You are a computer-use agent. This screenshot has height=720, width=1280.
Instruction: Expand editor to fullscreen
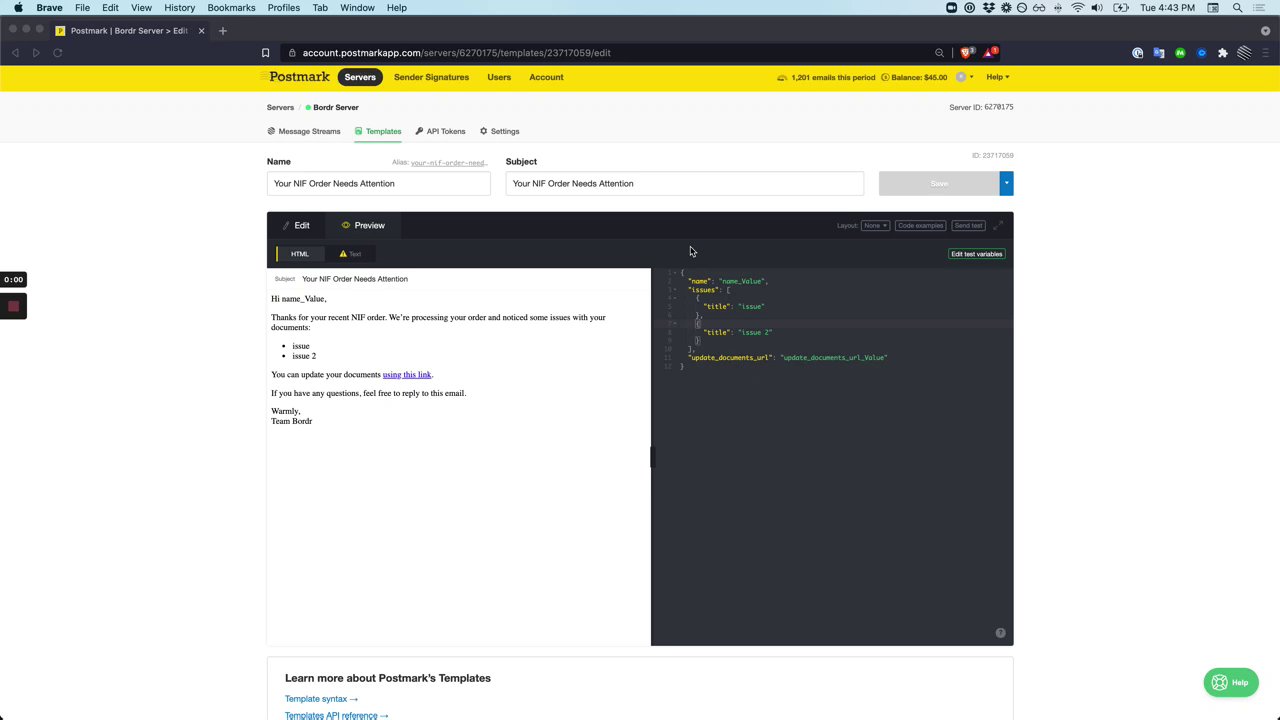tap(998, 225)
